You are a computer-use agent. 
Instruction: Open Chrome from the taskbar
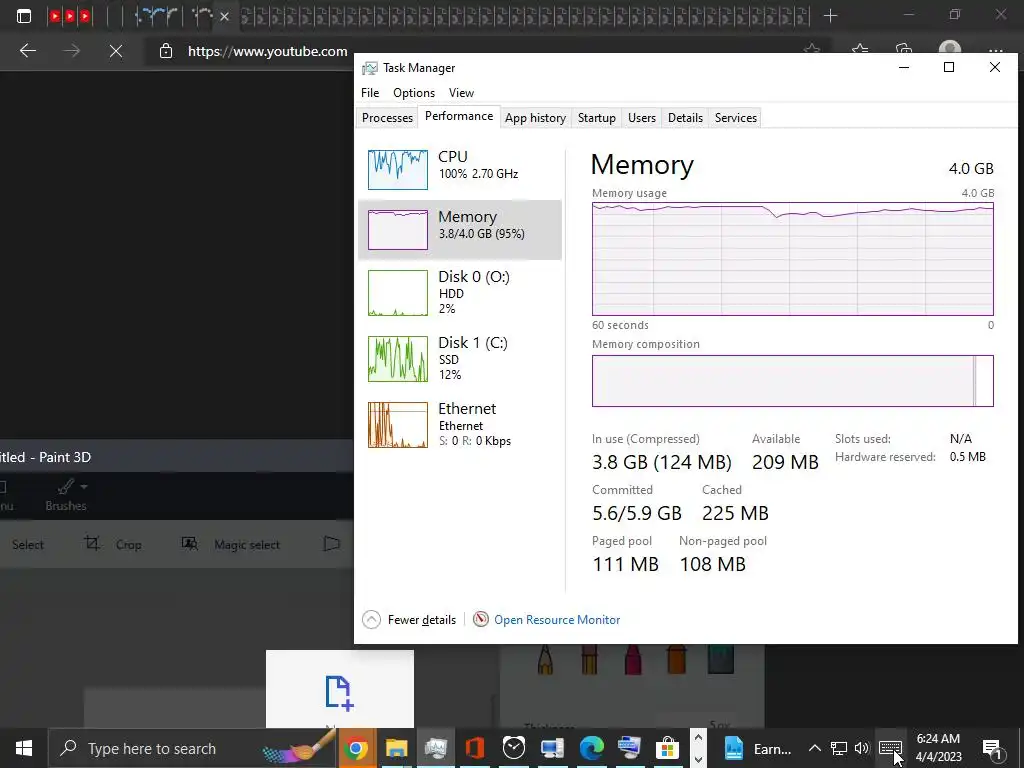pyautogui.click(x=357, y=748)
